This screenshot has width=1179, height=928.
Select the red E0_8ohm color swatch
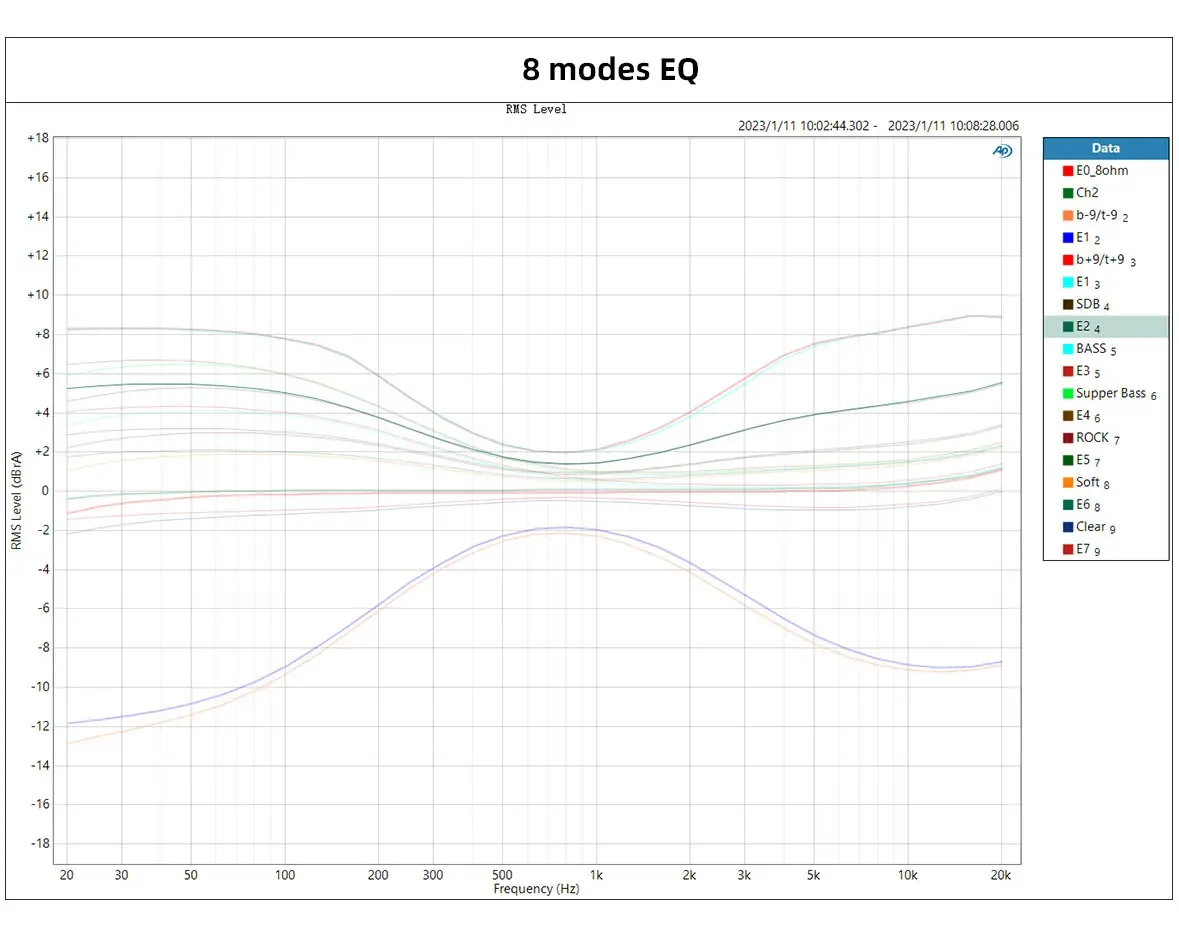pyautogui.click(x=1068, y=171)
